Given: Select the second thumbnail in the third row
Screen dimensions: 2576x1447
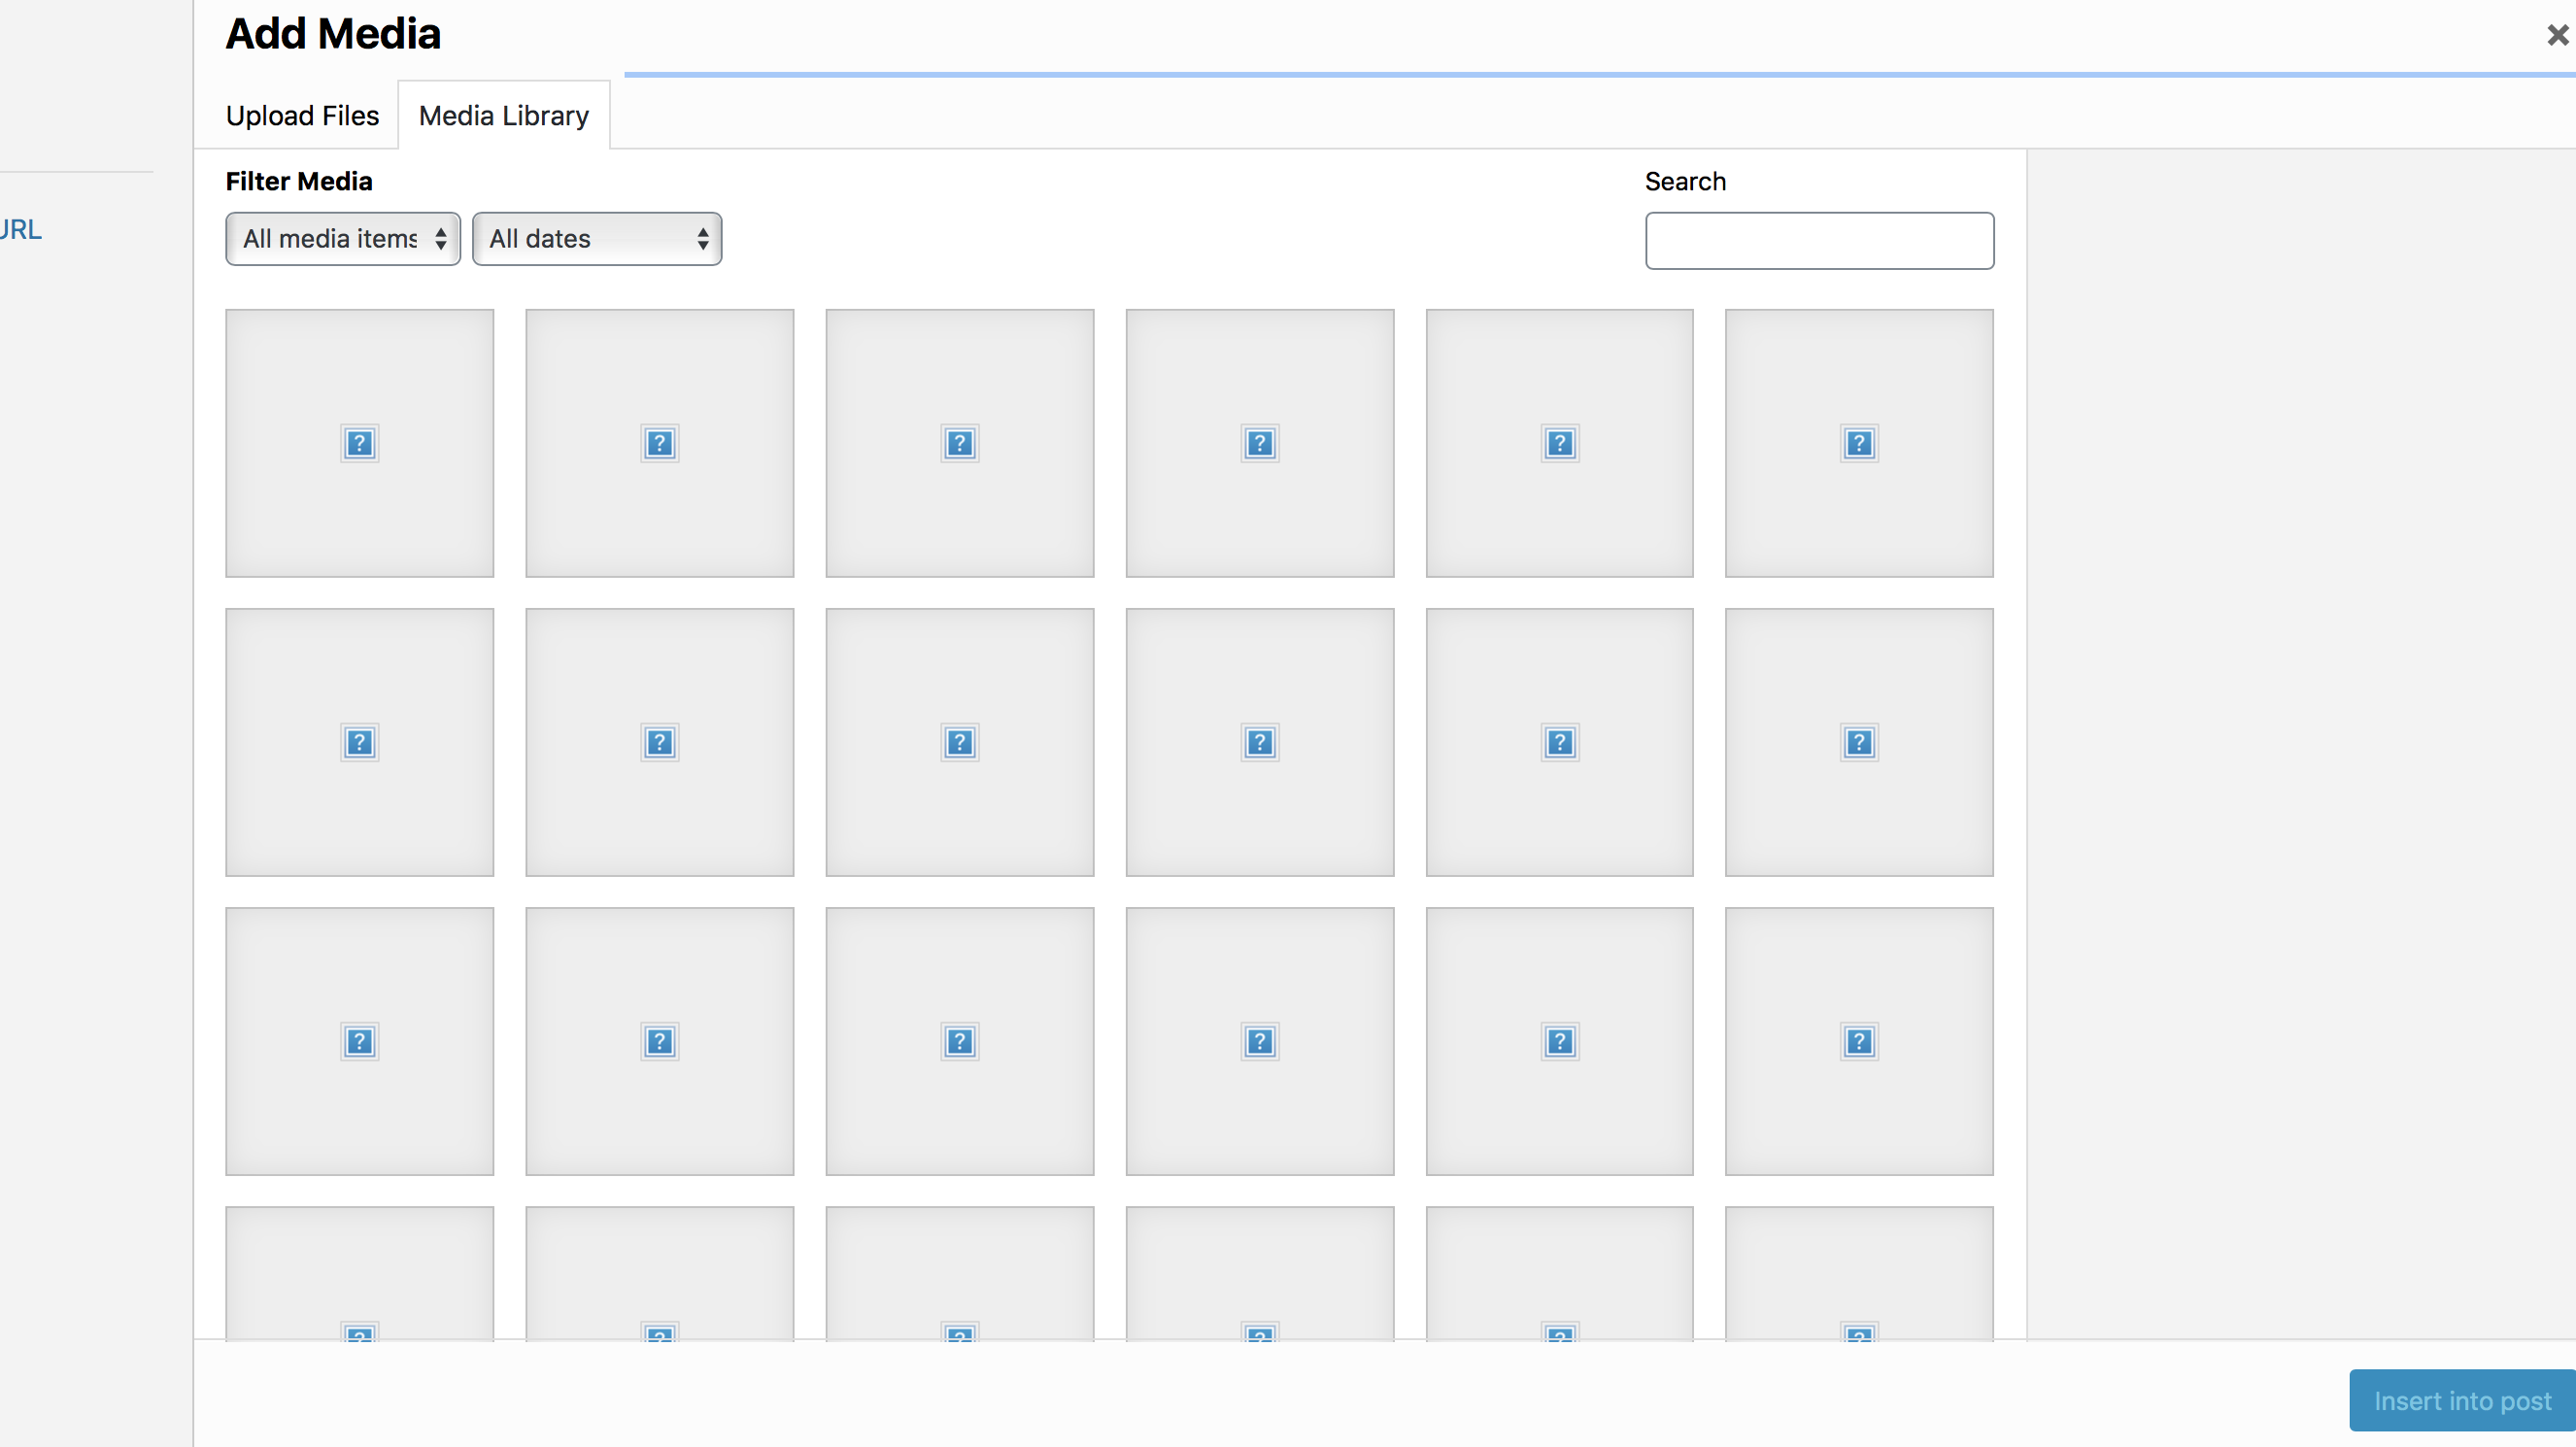Looking at the screenshot, I should click(660, 1042).
